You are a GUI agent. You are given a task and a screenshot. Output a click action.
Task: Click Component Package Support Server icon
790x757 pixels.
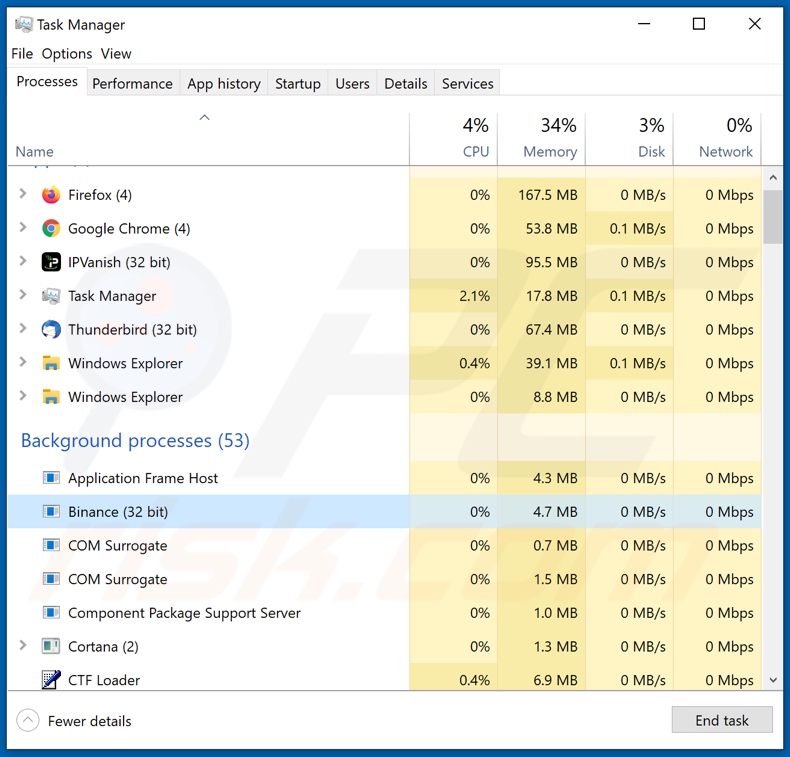click(51, 613)
